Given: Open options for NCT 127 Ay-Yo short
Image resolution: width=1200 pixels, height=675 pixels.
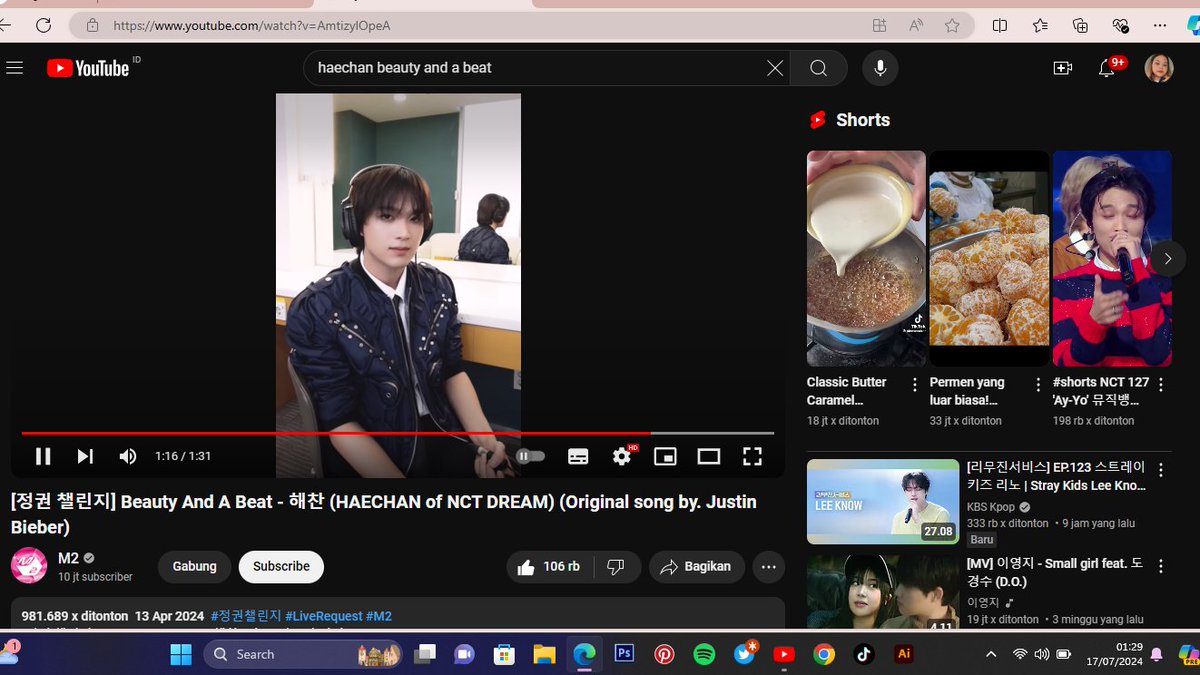Looking at the screenshot, I should 1161,385.
